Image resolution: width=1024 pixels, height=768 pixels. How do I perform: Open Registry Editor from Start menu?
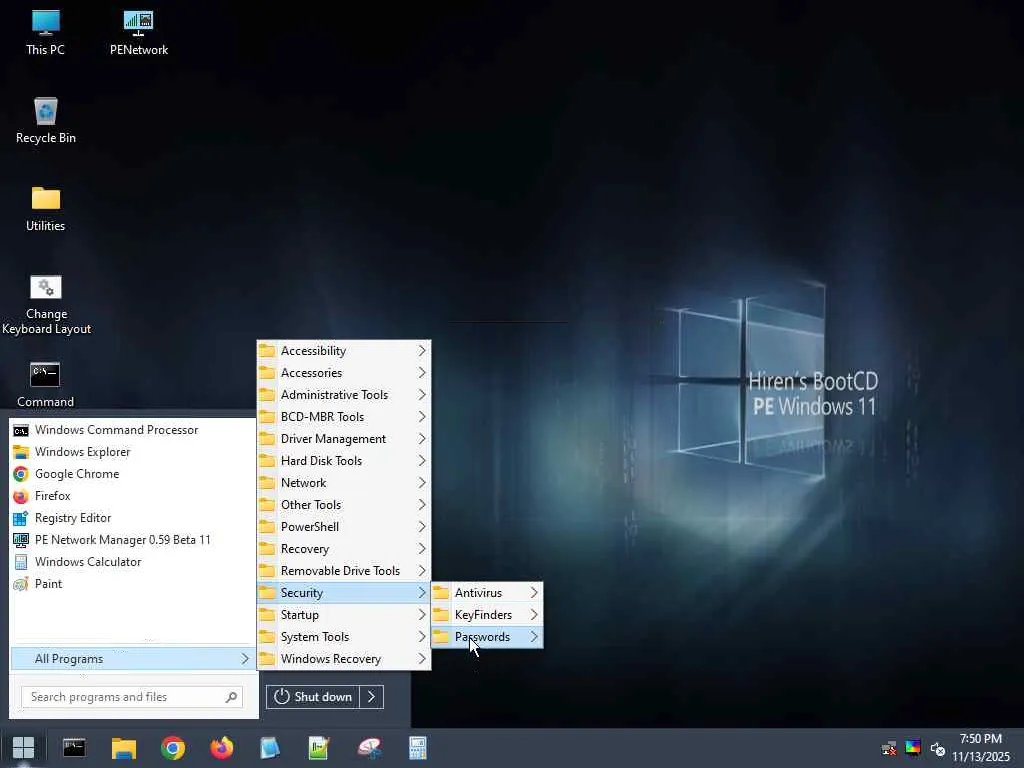click(133, 518)
